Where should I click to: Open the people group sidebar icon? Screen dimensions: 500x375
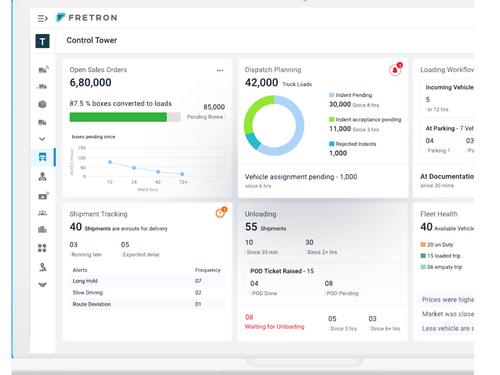point(42,213)
